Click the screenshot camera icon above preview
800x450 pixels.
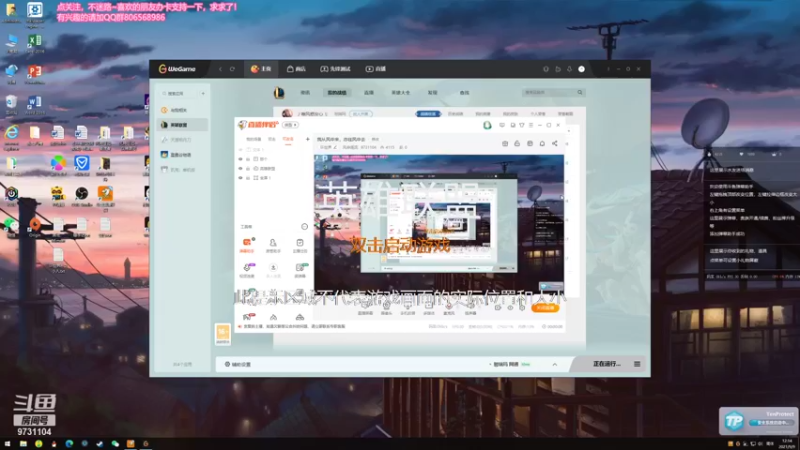[505, 143]
